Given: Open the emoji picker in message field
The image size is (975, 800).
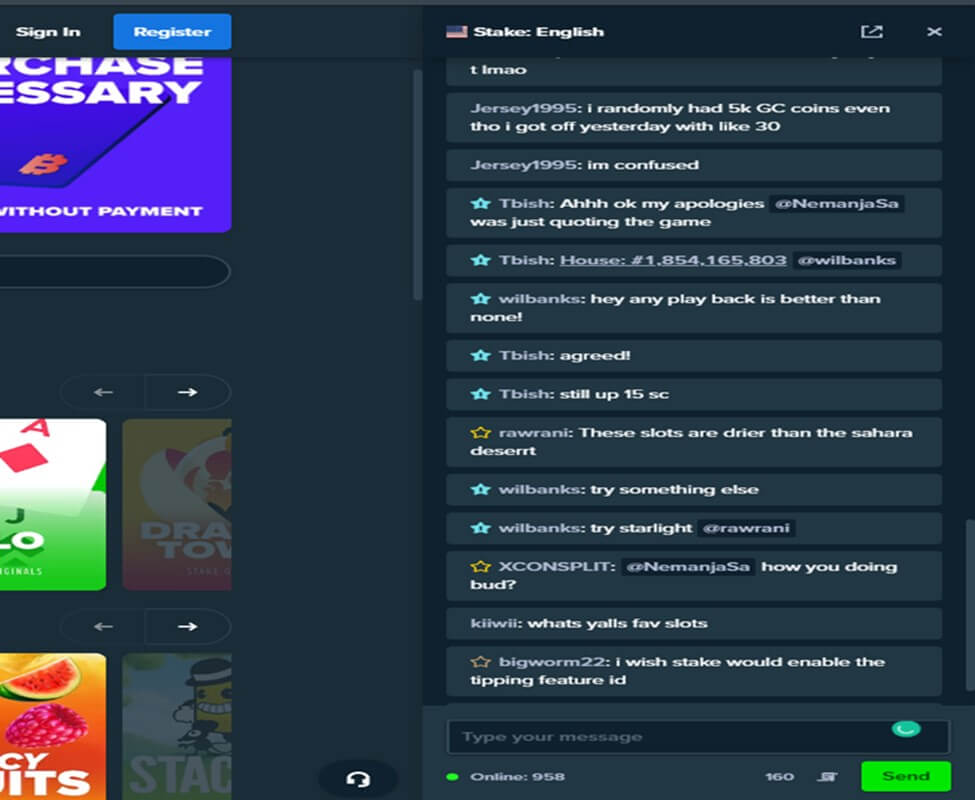Looking at the screenshot, I should point(905,728).
